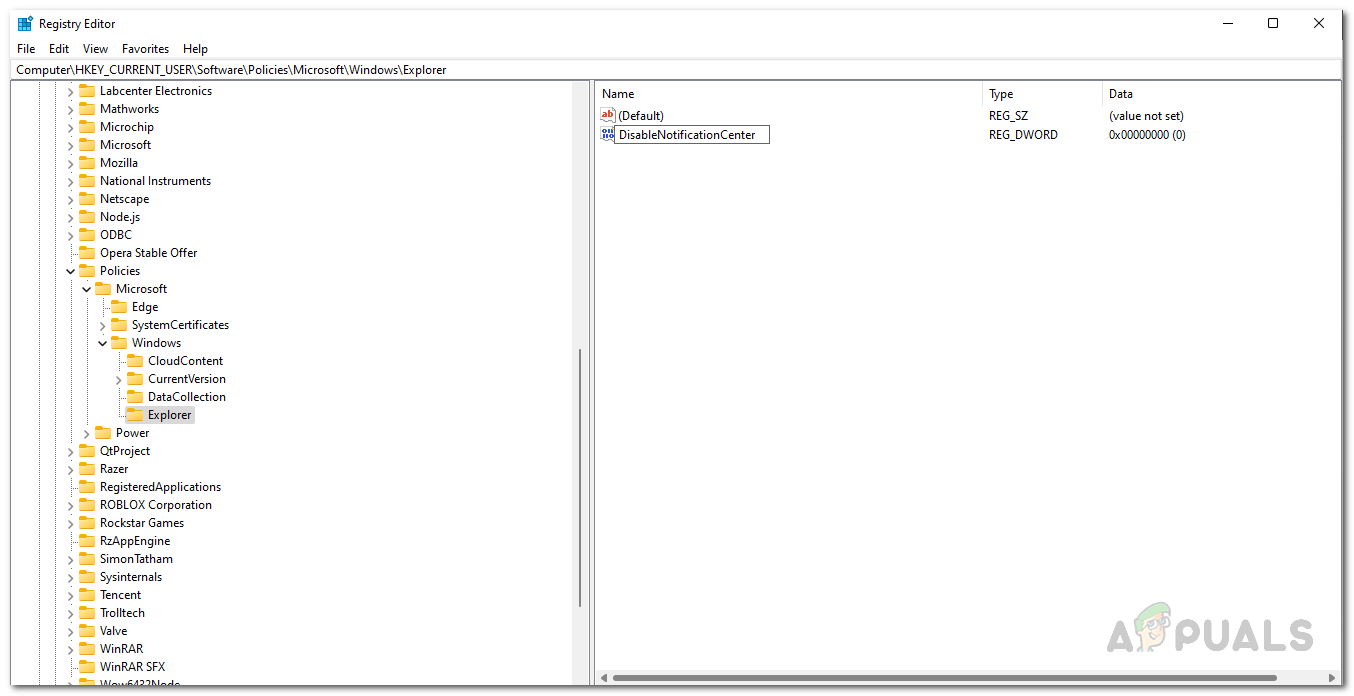
Task: Expand the Power key
Action: (x=86, y=433)
